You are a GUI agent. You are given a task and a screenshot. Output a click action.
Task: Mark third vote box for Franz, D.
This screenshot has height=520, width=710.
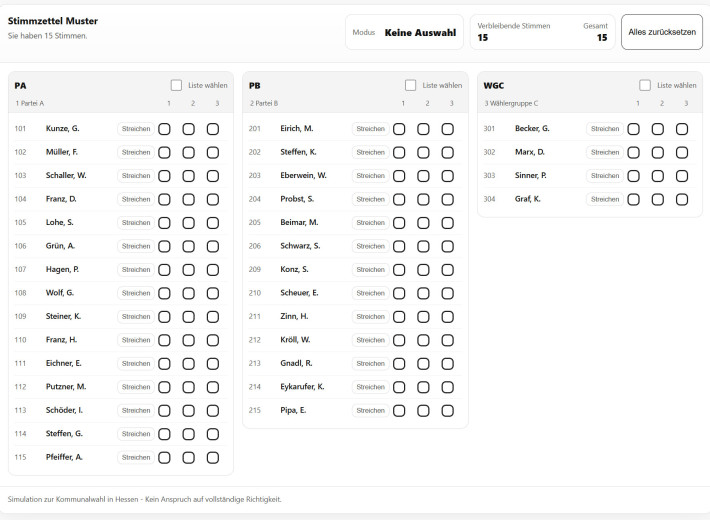pos(213,199)
